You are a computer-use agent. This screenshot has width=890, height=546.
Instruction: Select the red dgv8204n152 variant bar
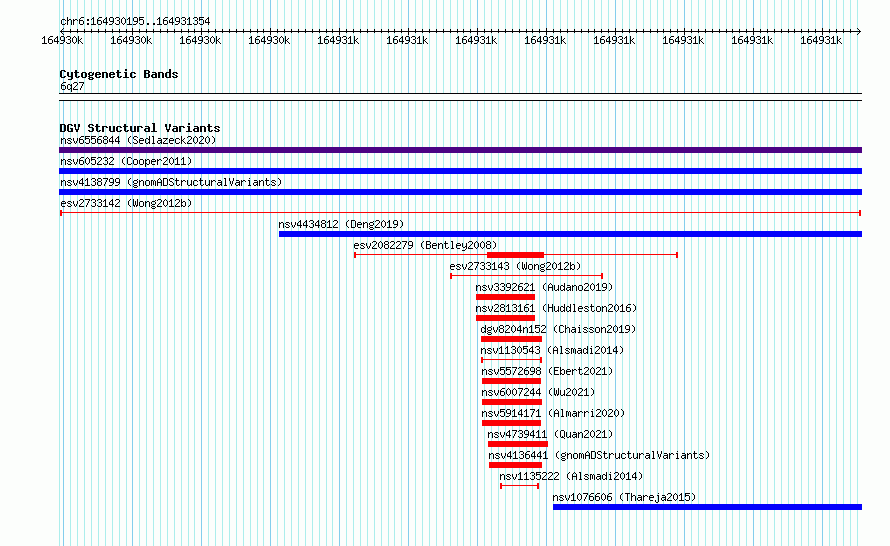click(511, 339)
